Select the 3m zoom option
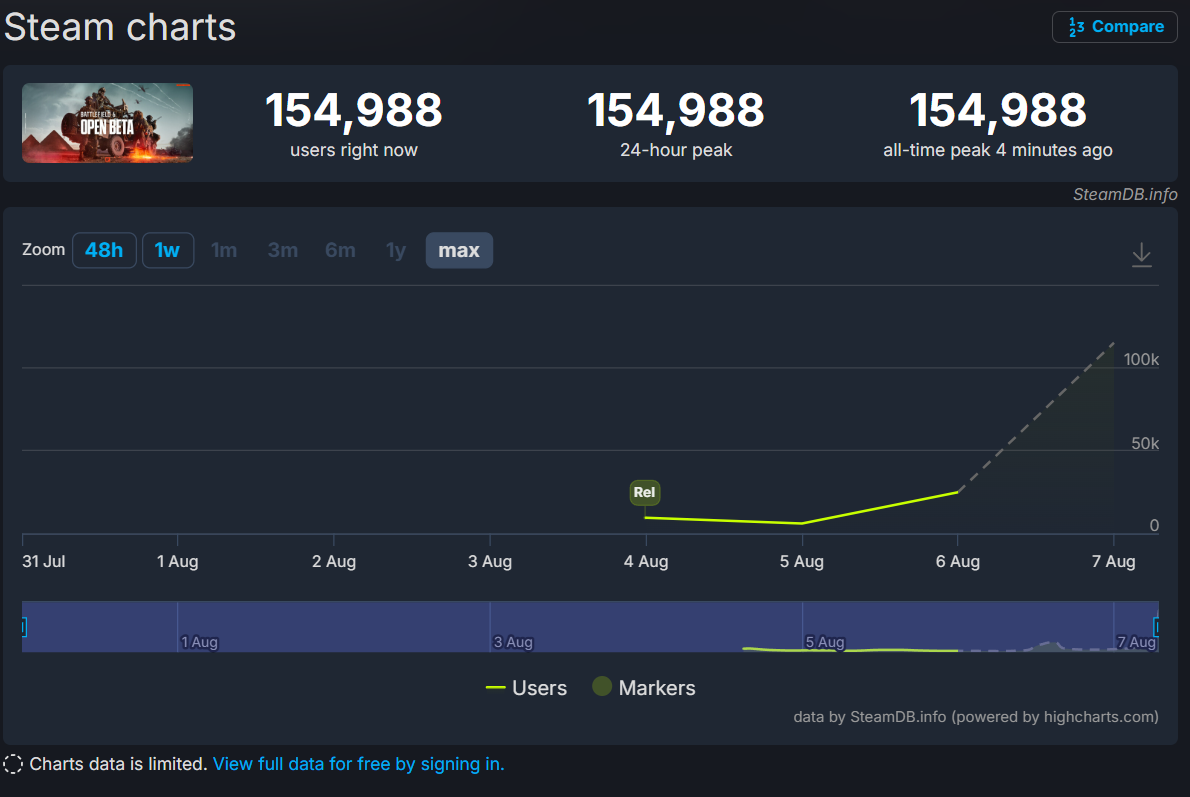 pyautogui.click(x=282, y=250)
